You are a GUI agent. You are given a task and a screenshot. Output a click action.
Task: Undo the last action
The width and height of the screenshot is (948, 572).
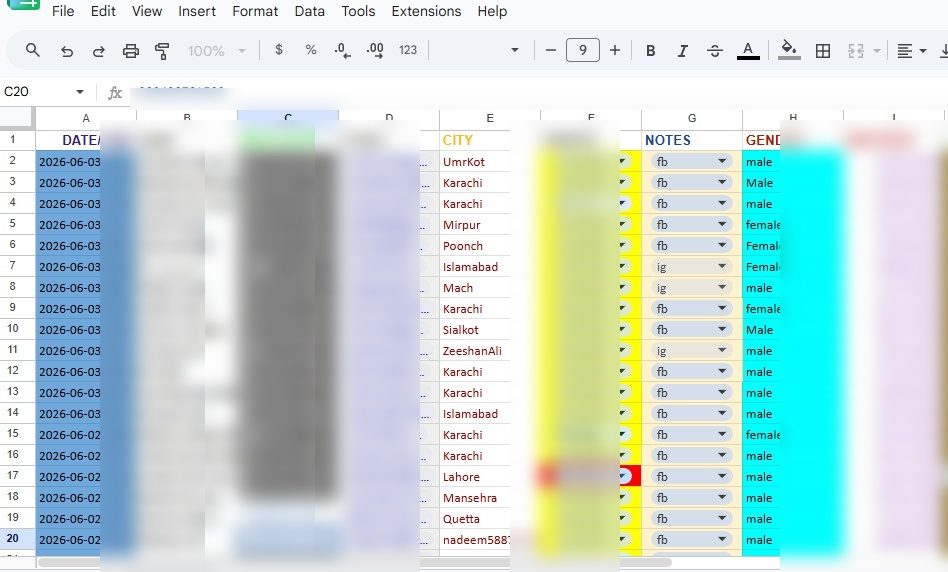click(x=67, y=51)
